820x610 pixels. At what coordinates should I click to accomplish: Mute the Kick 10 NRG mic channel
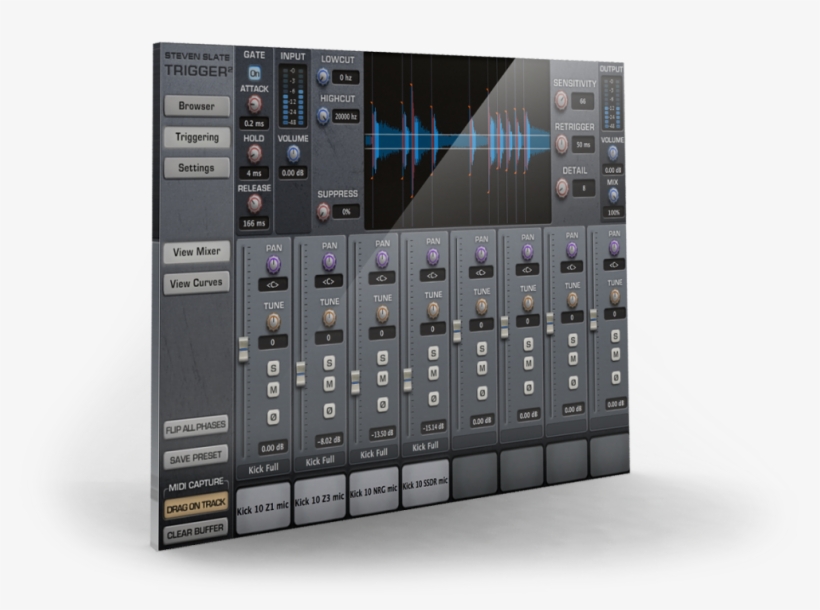382,378
